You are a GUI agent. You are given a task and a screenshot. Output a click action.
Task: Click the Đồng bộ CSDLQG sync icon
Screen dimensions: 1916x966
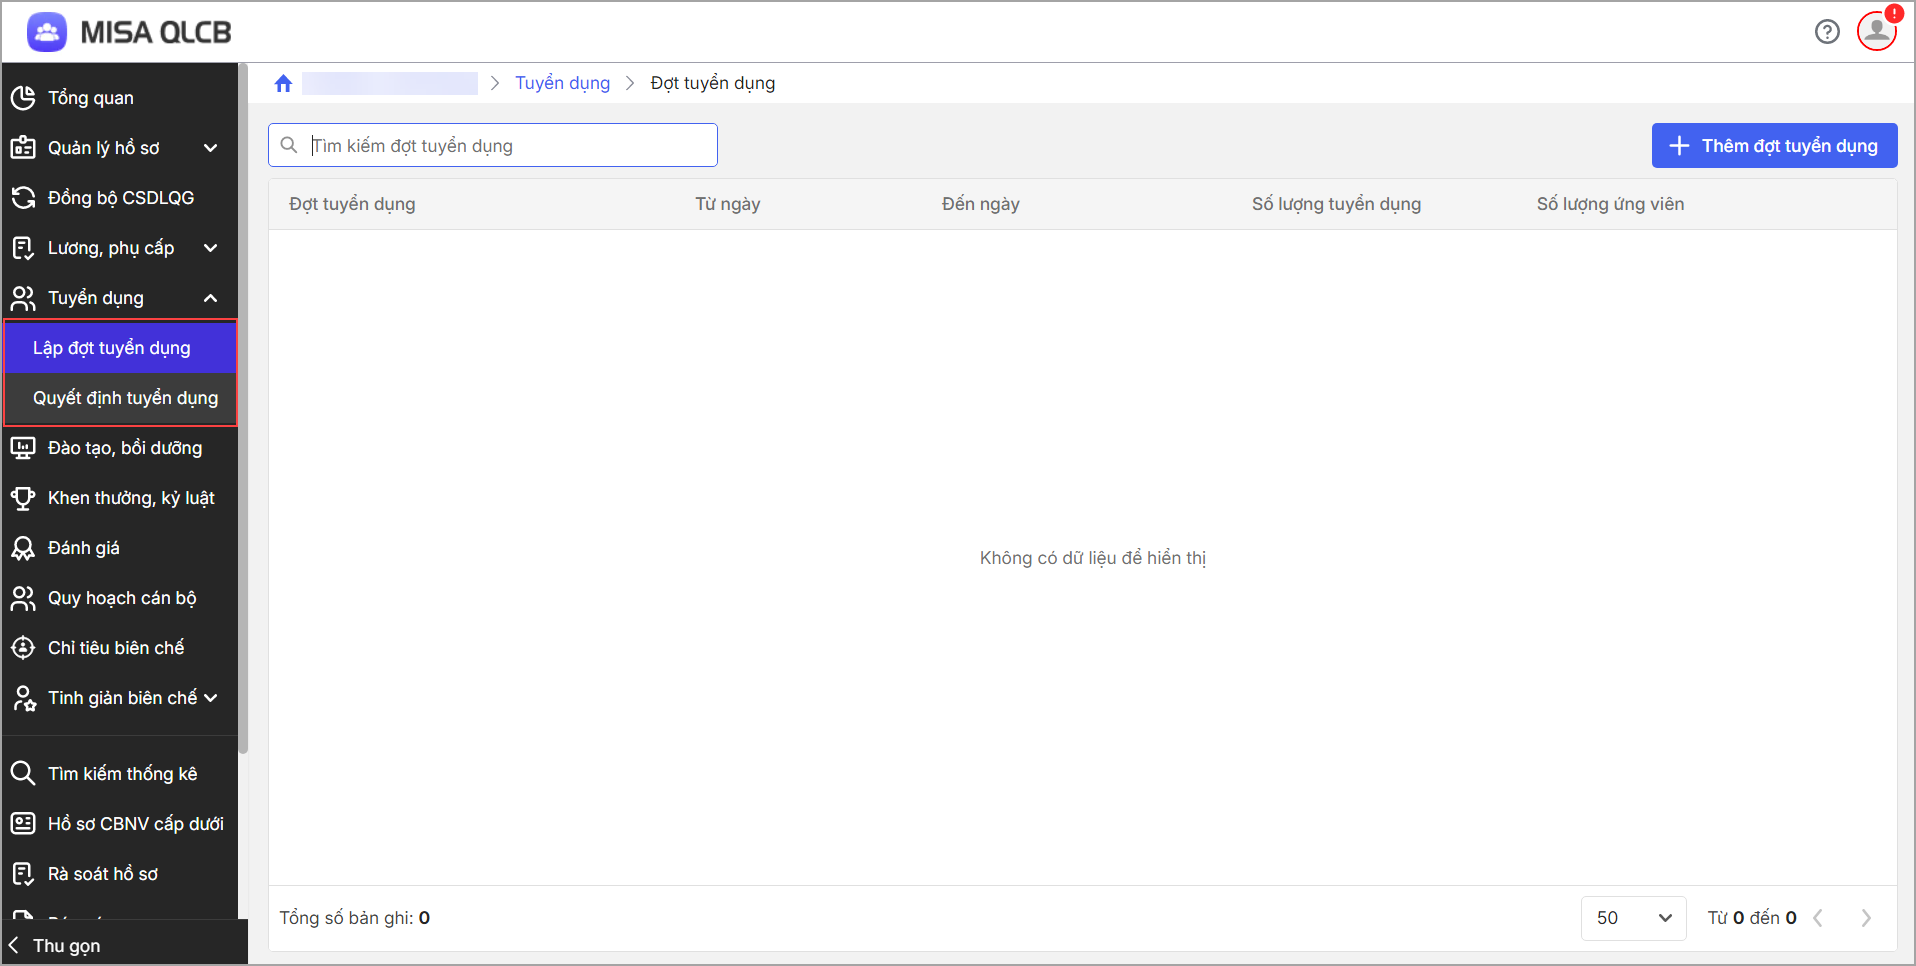click(23, 198)
